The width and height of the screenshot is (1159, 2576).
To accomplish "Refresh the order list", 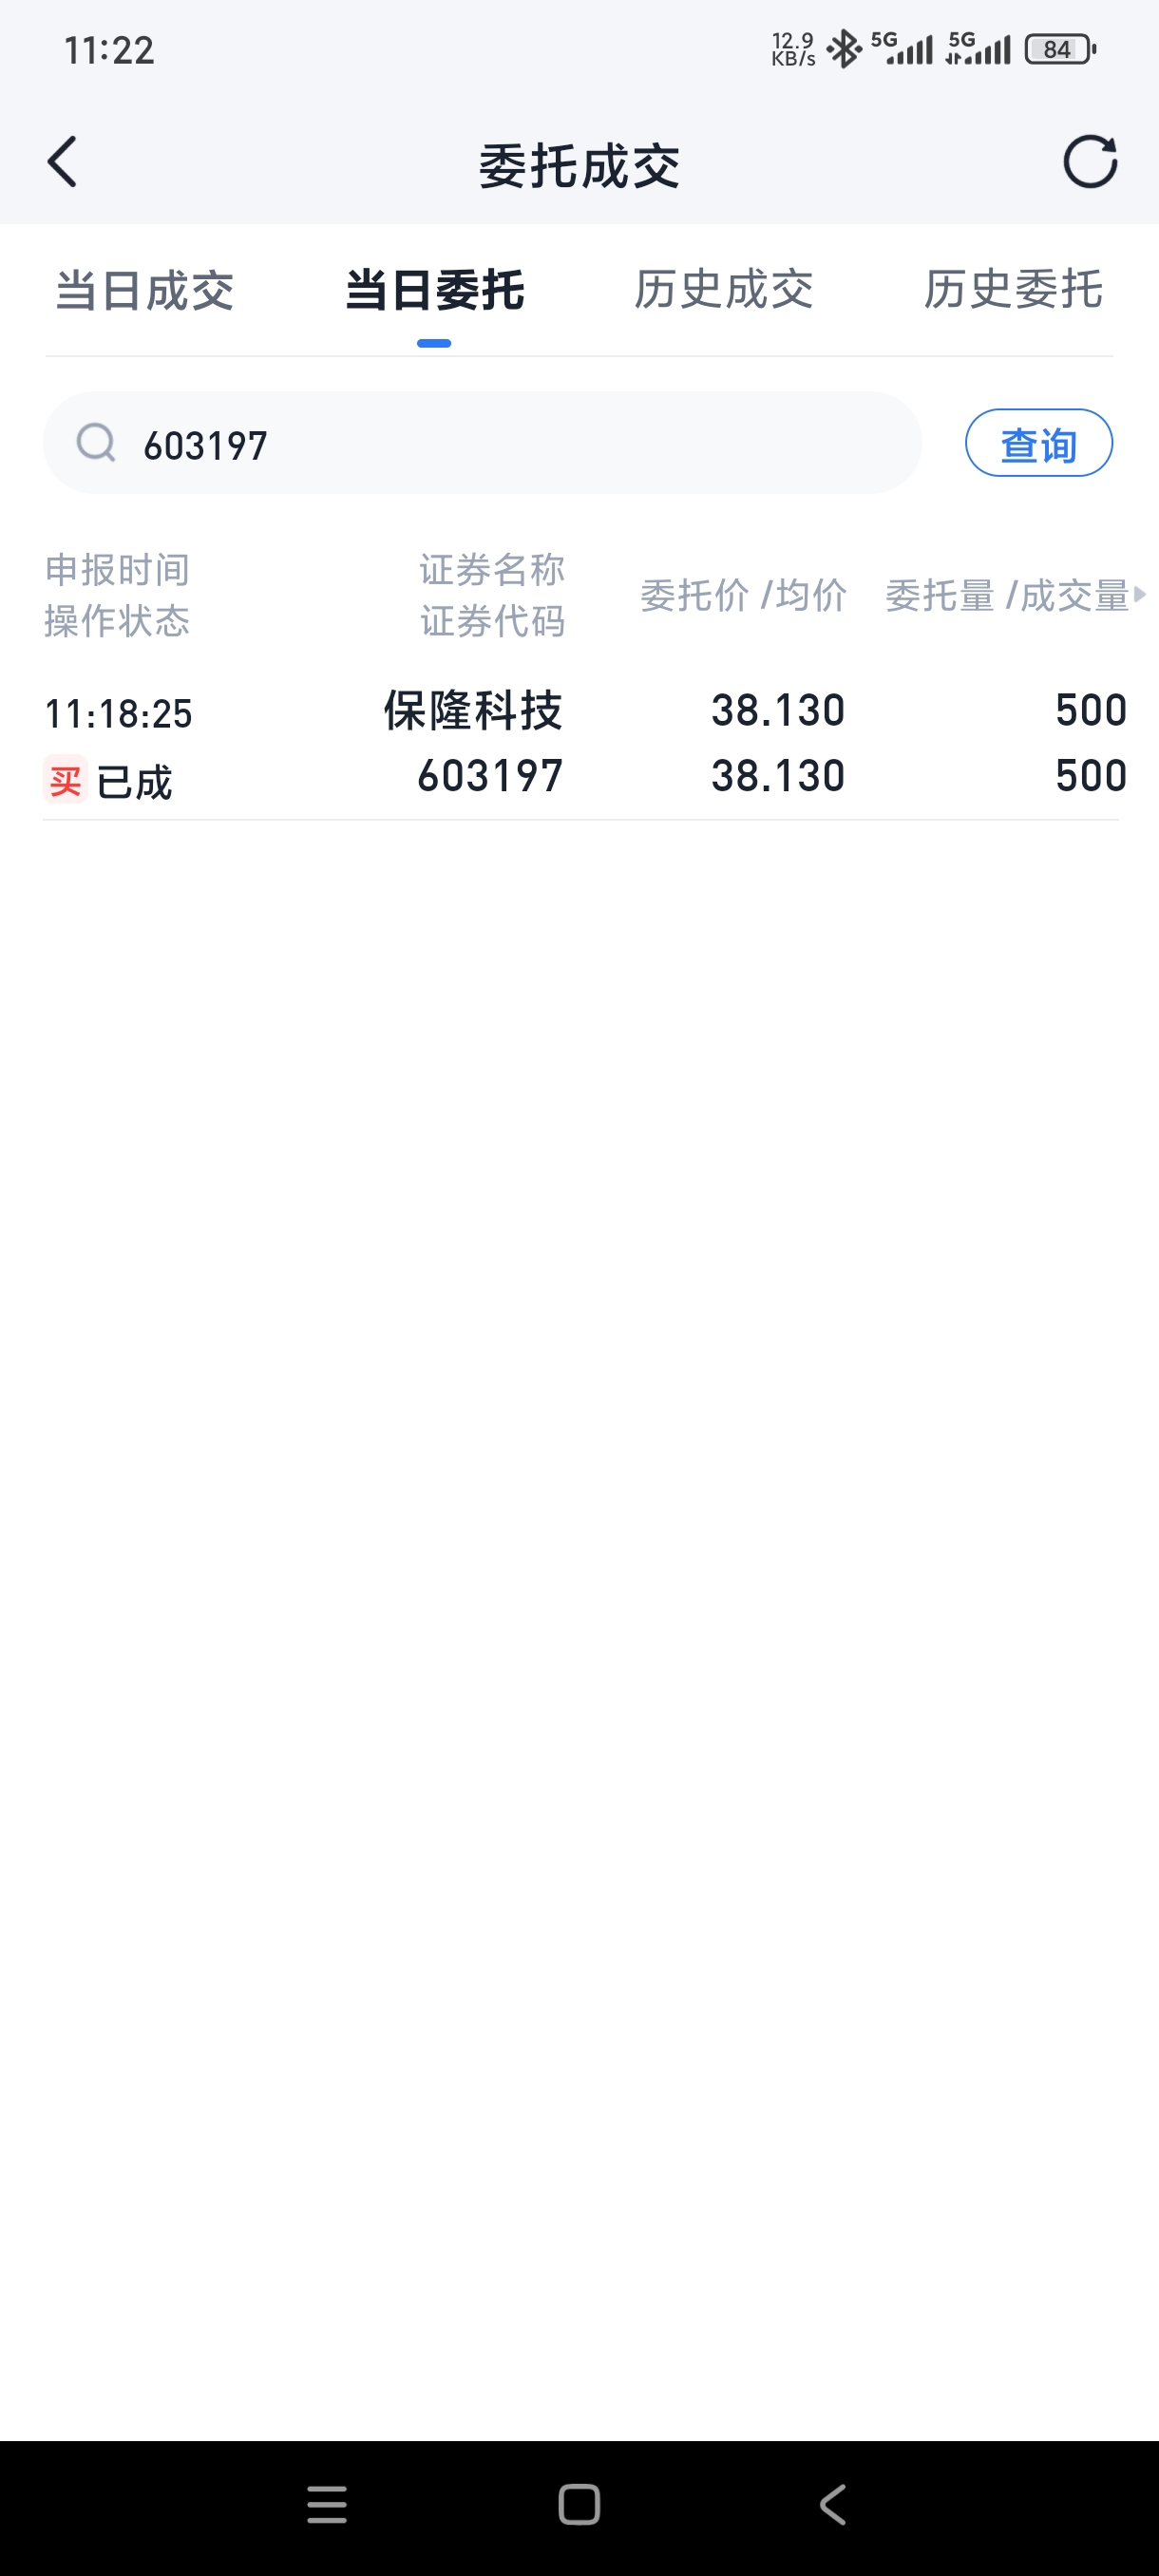I will click(x=1089, y=162).
